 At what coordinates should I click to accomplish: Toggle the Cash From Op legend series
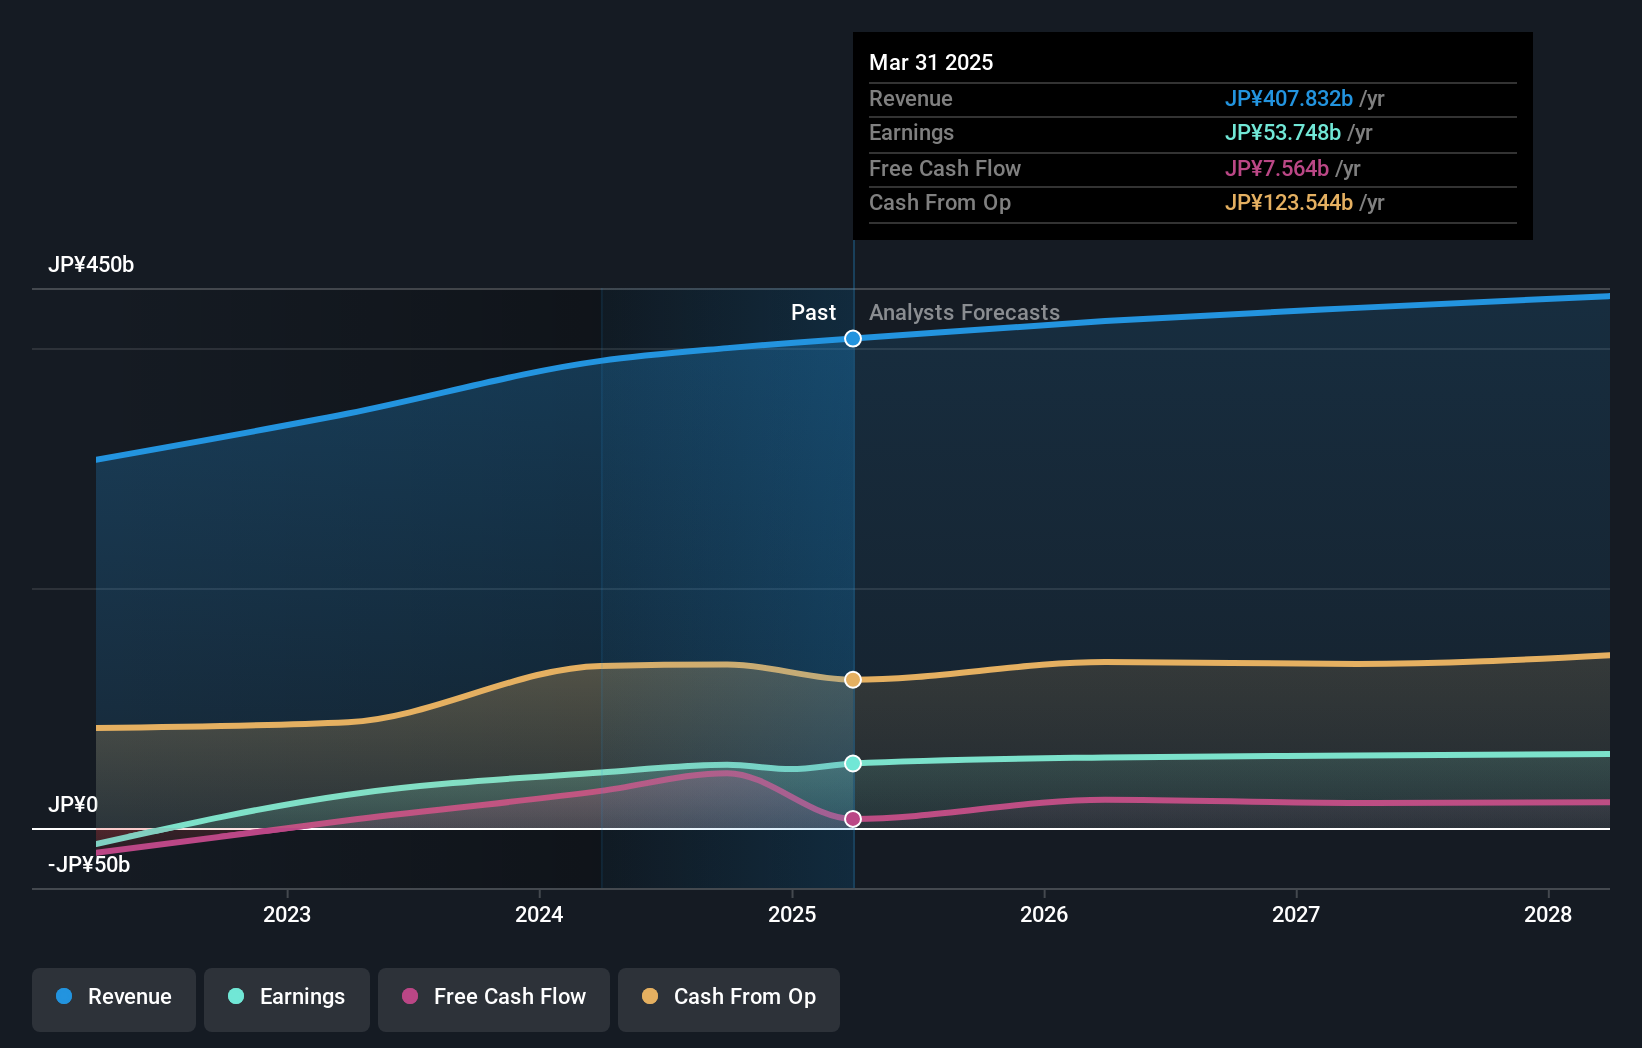coord(729,998)
